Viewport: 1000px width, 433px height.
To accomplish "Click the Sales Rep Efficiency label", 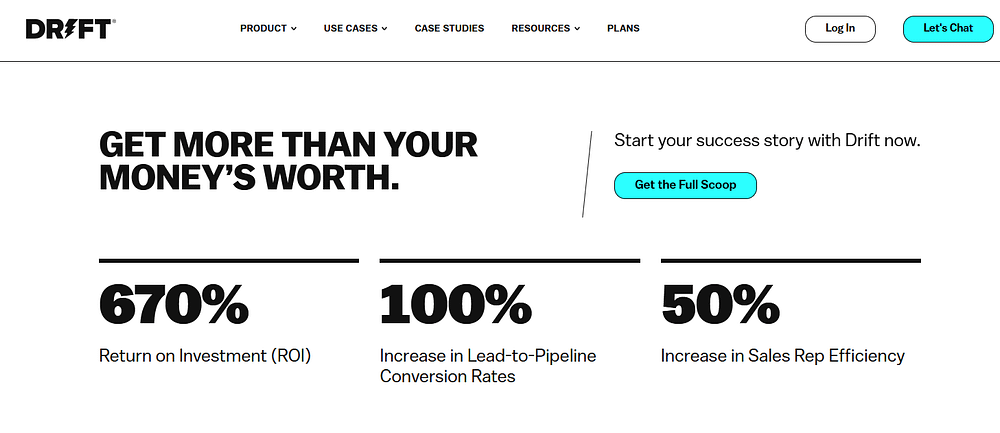I will 782,355.
